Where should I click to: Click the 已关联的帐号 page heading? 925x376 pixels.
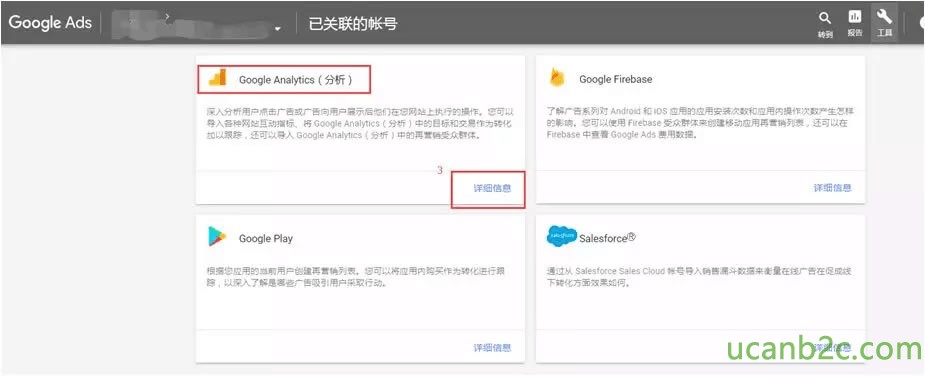(x=353, y=24)
